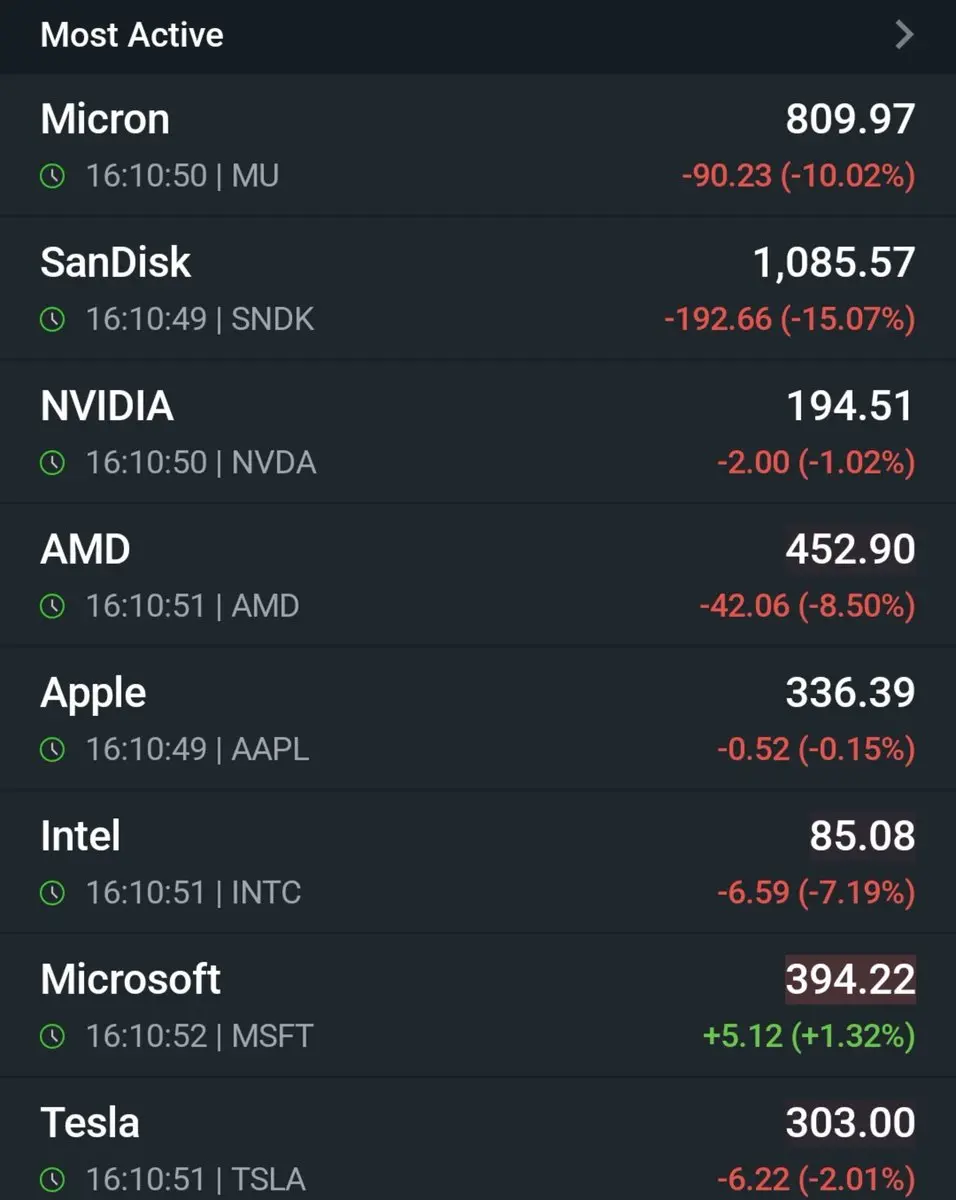Tap the clock icon beside AAPL
Viewport: 956px width, 1200px height.
(52, 749)
